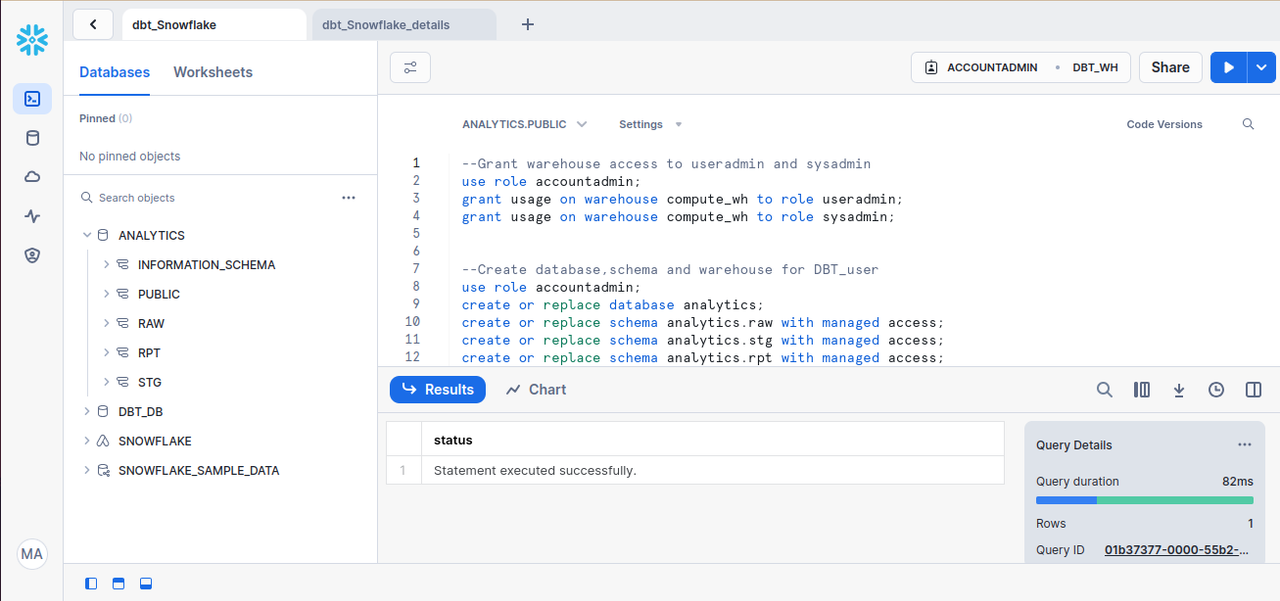The height and width of the screenshot is (601, 1280).
Task: Open Activity monitoring icon in sidebar
Action: [x=32, y=216]
